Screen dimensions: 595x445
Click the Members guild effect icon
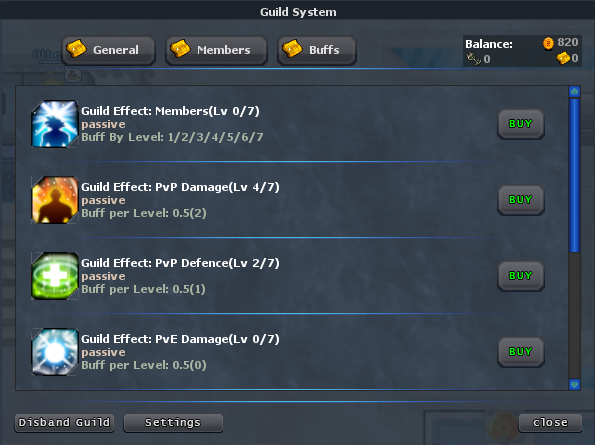pyautogui.click(x=55, y=124)
